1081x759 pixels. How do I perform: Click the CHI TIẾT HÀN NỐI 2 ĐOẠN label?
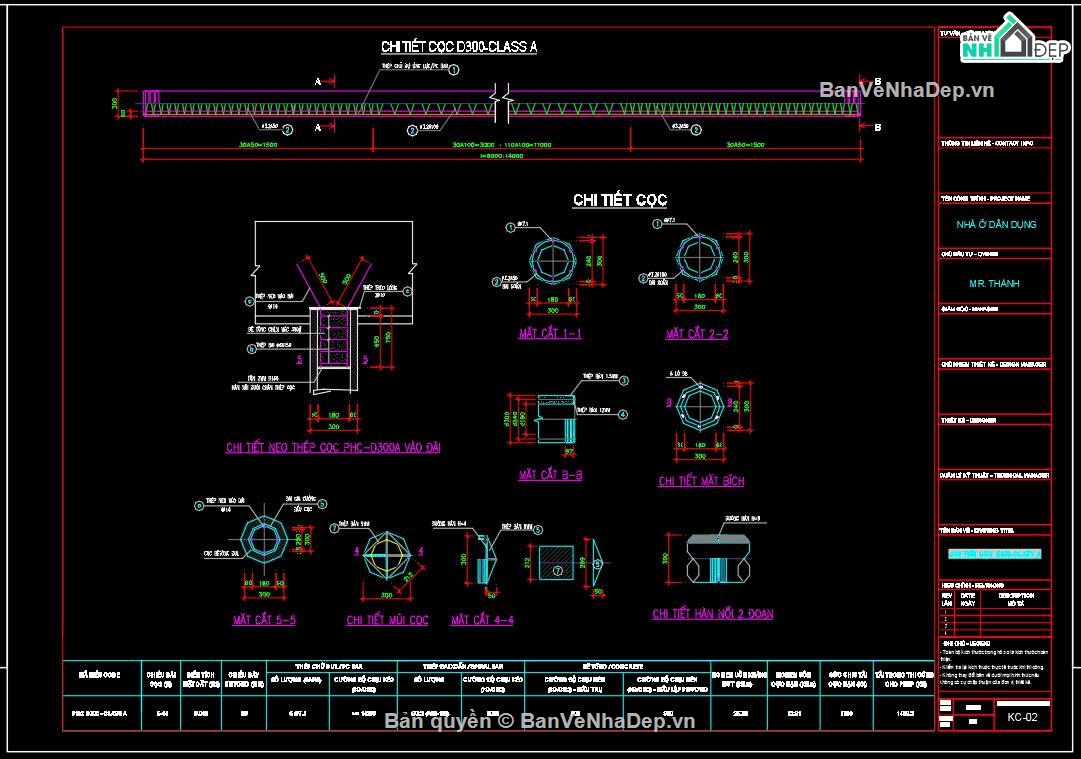pyautogui.click(x=712, y=614)
